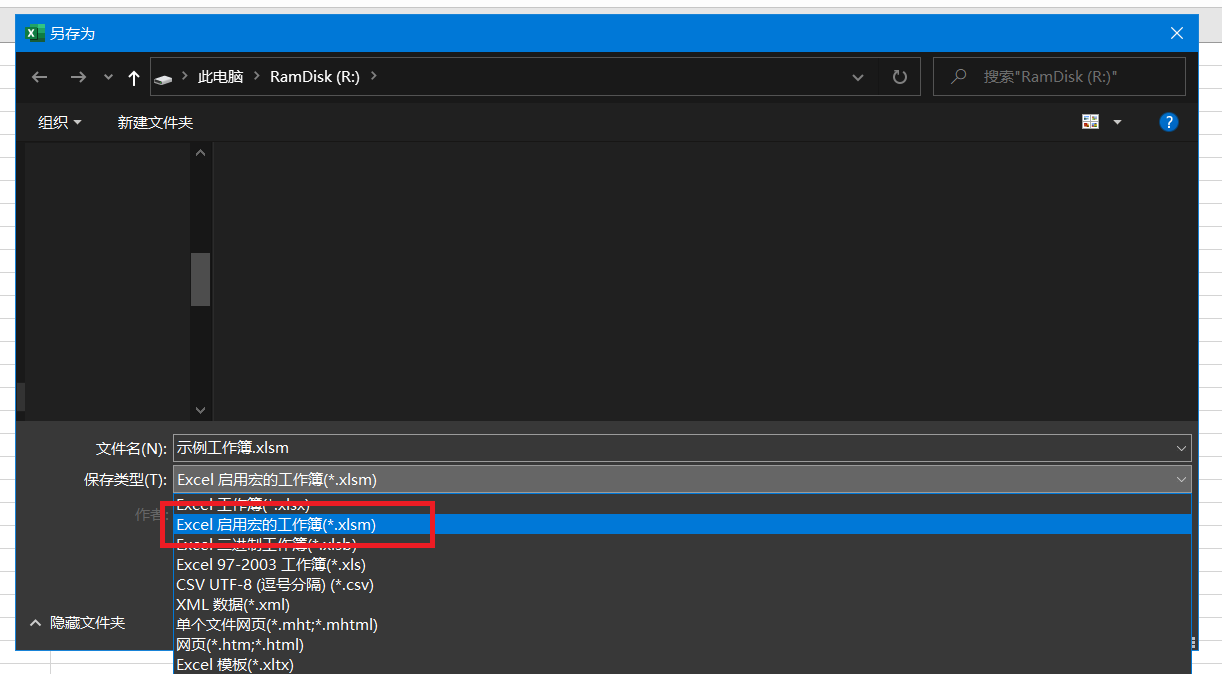Click the search RamDisk (R:) box
This screenshot has width=1222, height=674.
pos(1059,76)
